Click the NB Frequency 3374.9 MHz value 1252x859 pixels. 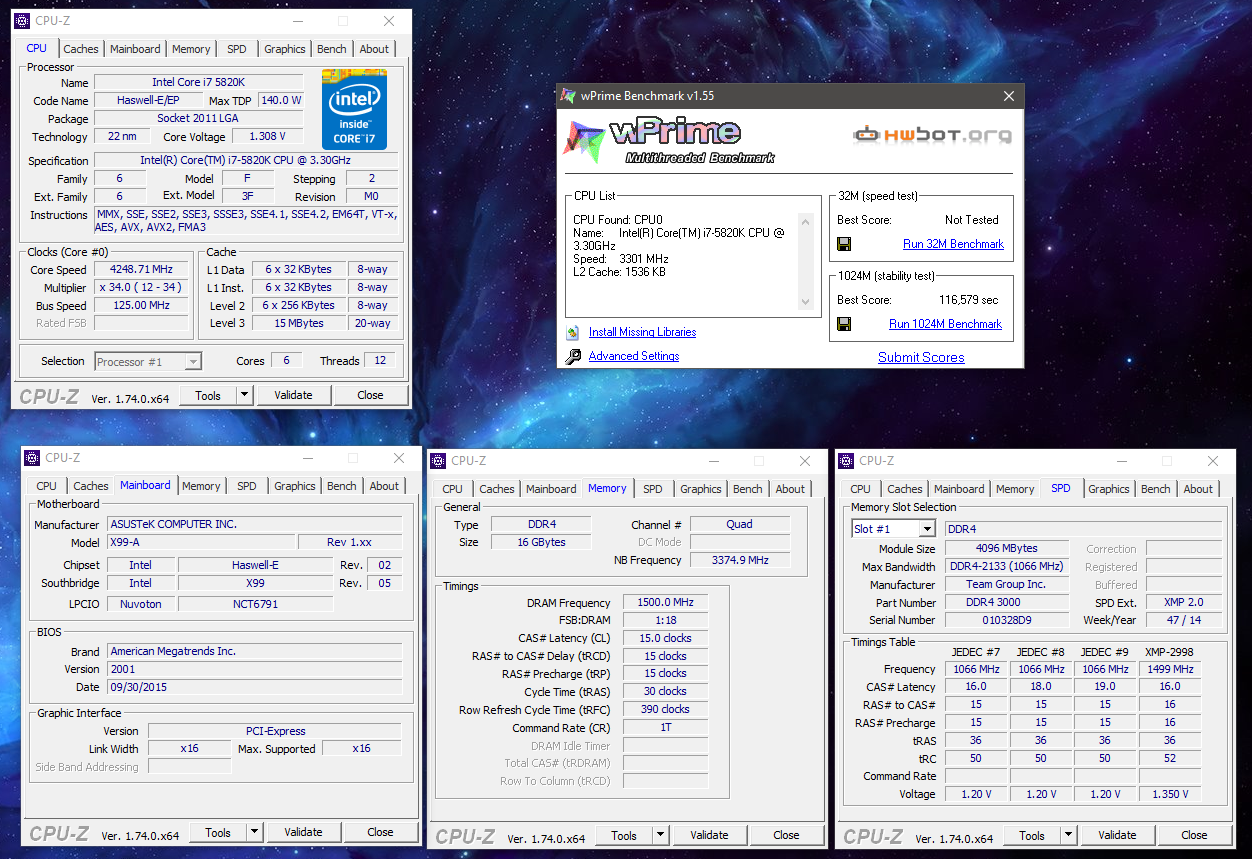[740, 560]
